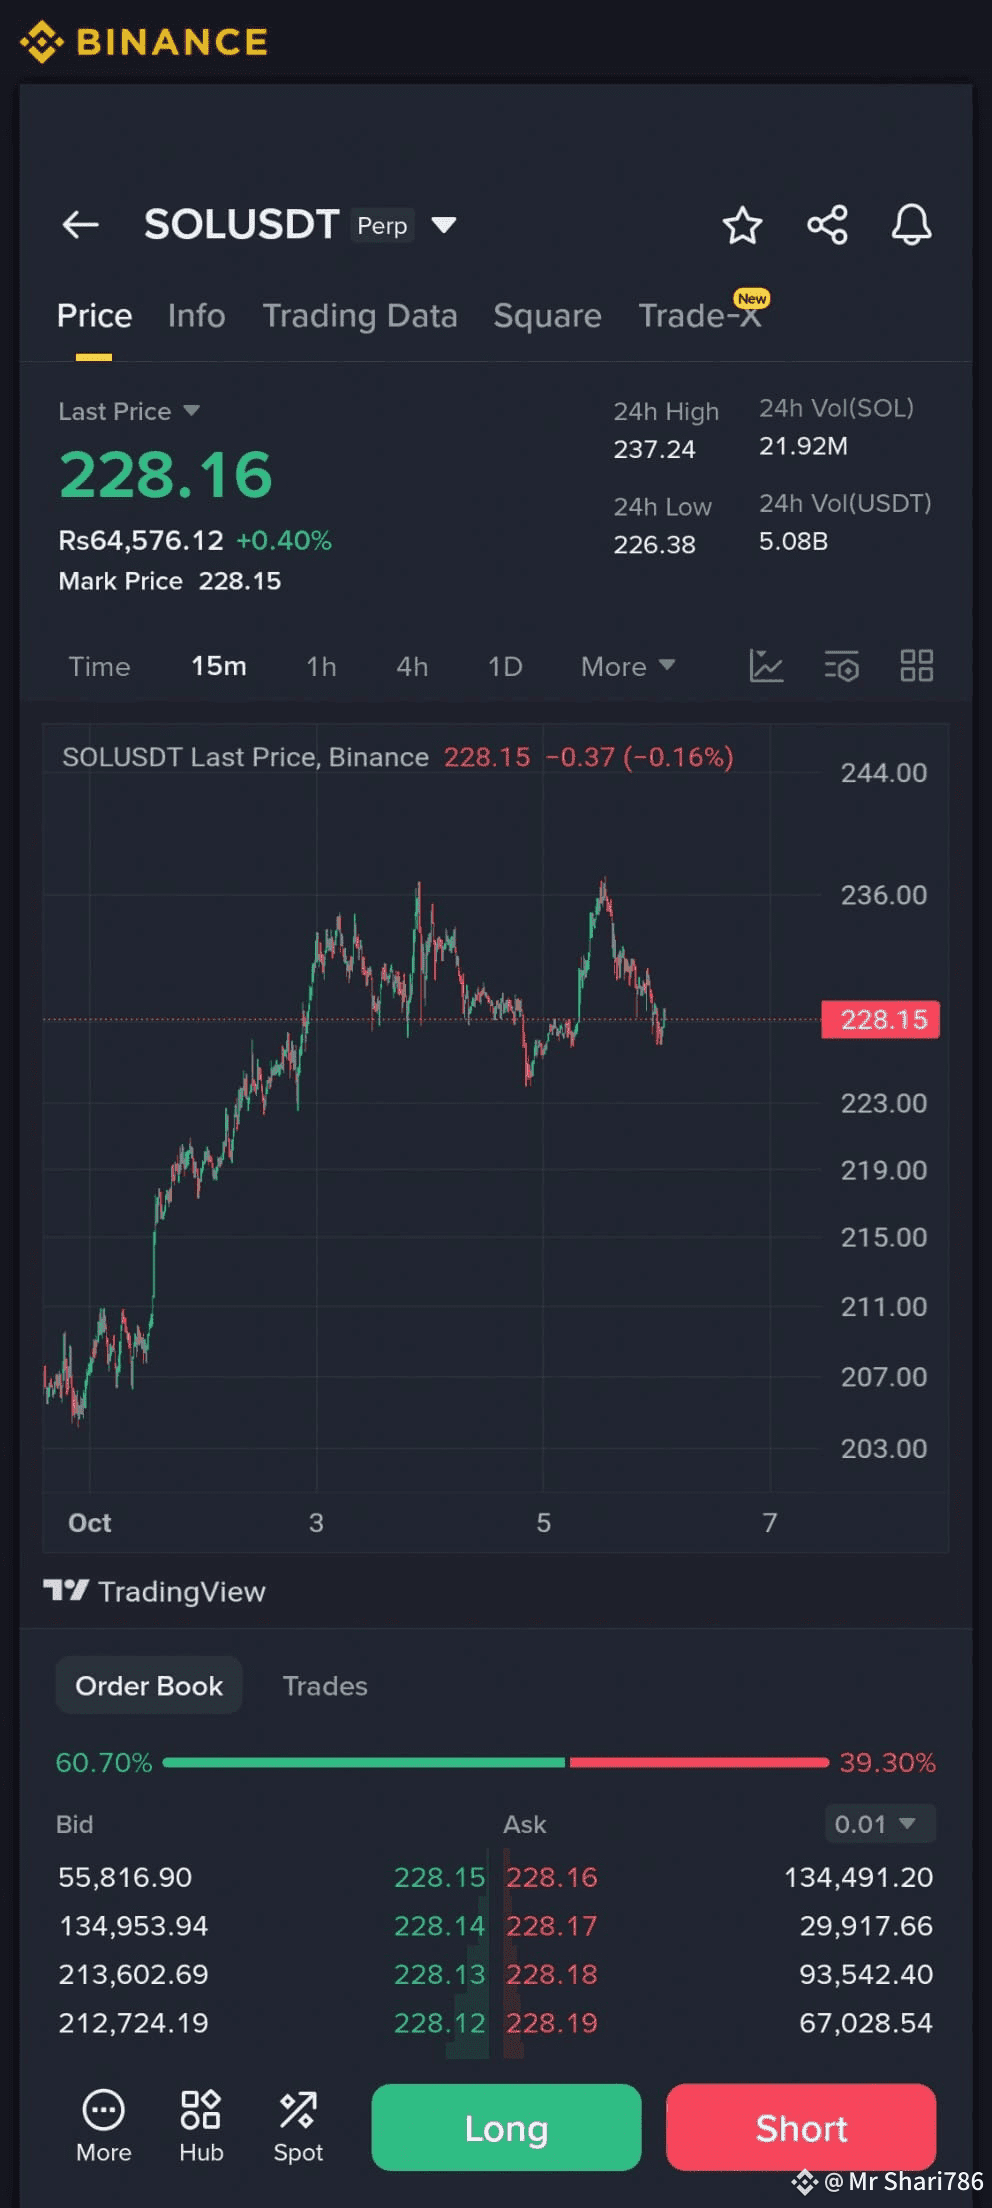Select the 4h chart interval
Screen dimensions: 992x2208
(x=412, y=666)
